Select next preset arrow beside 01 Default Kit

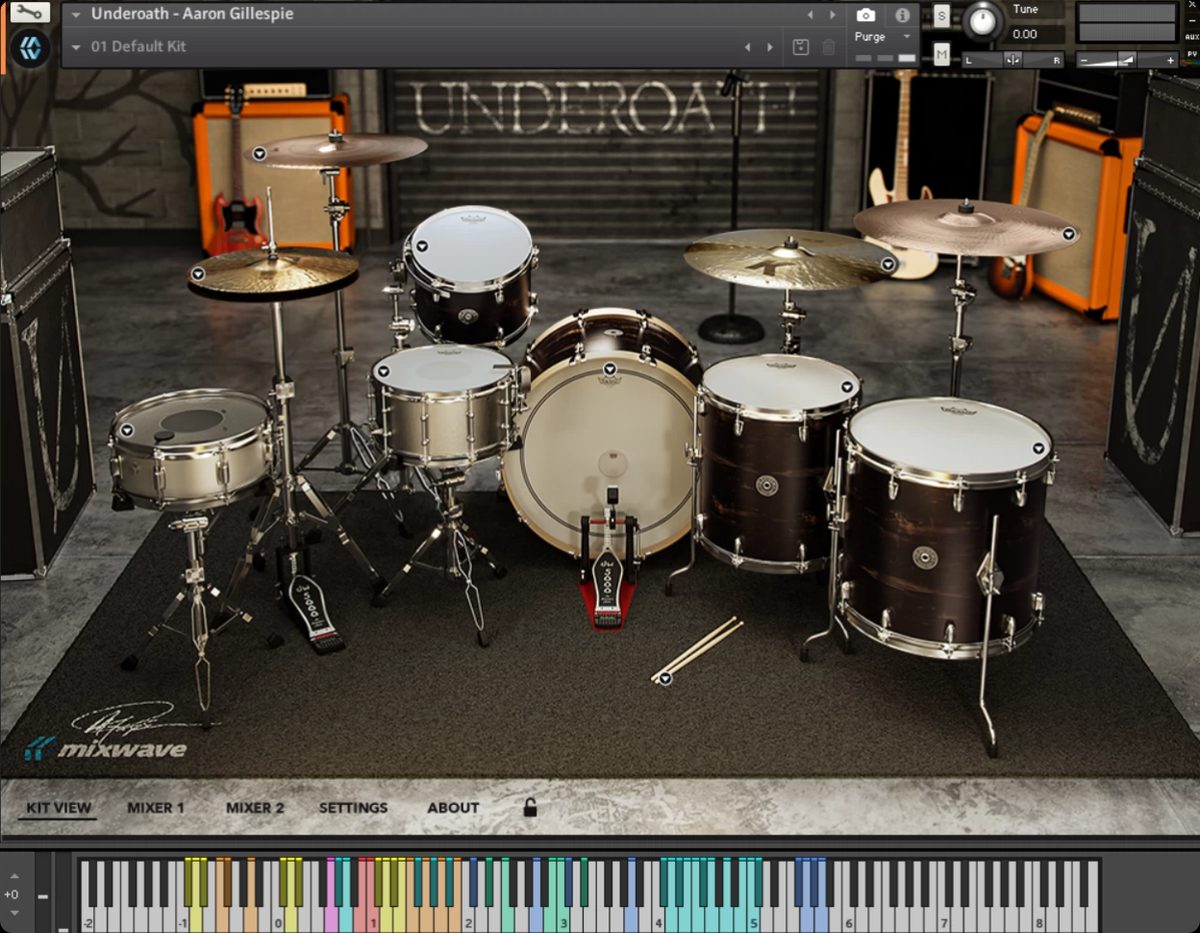tap(769, 47)
